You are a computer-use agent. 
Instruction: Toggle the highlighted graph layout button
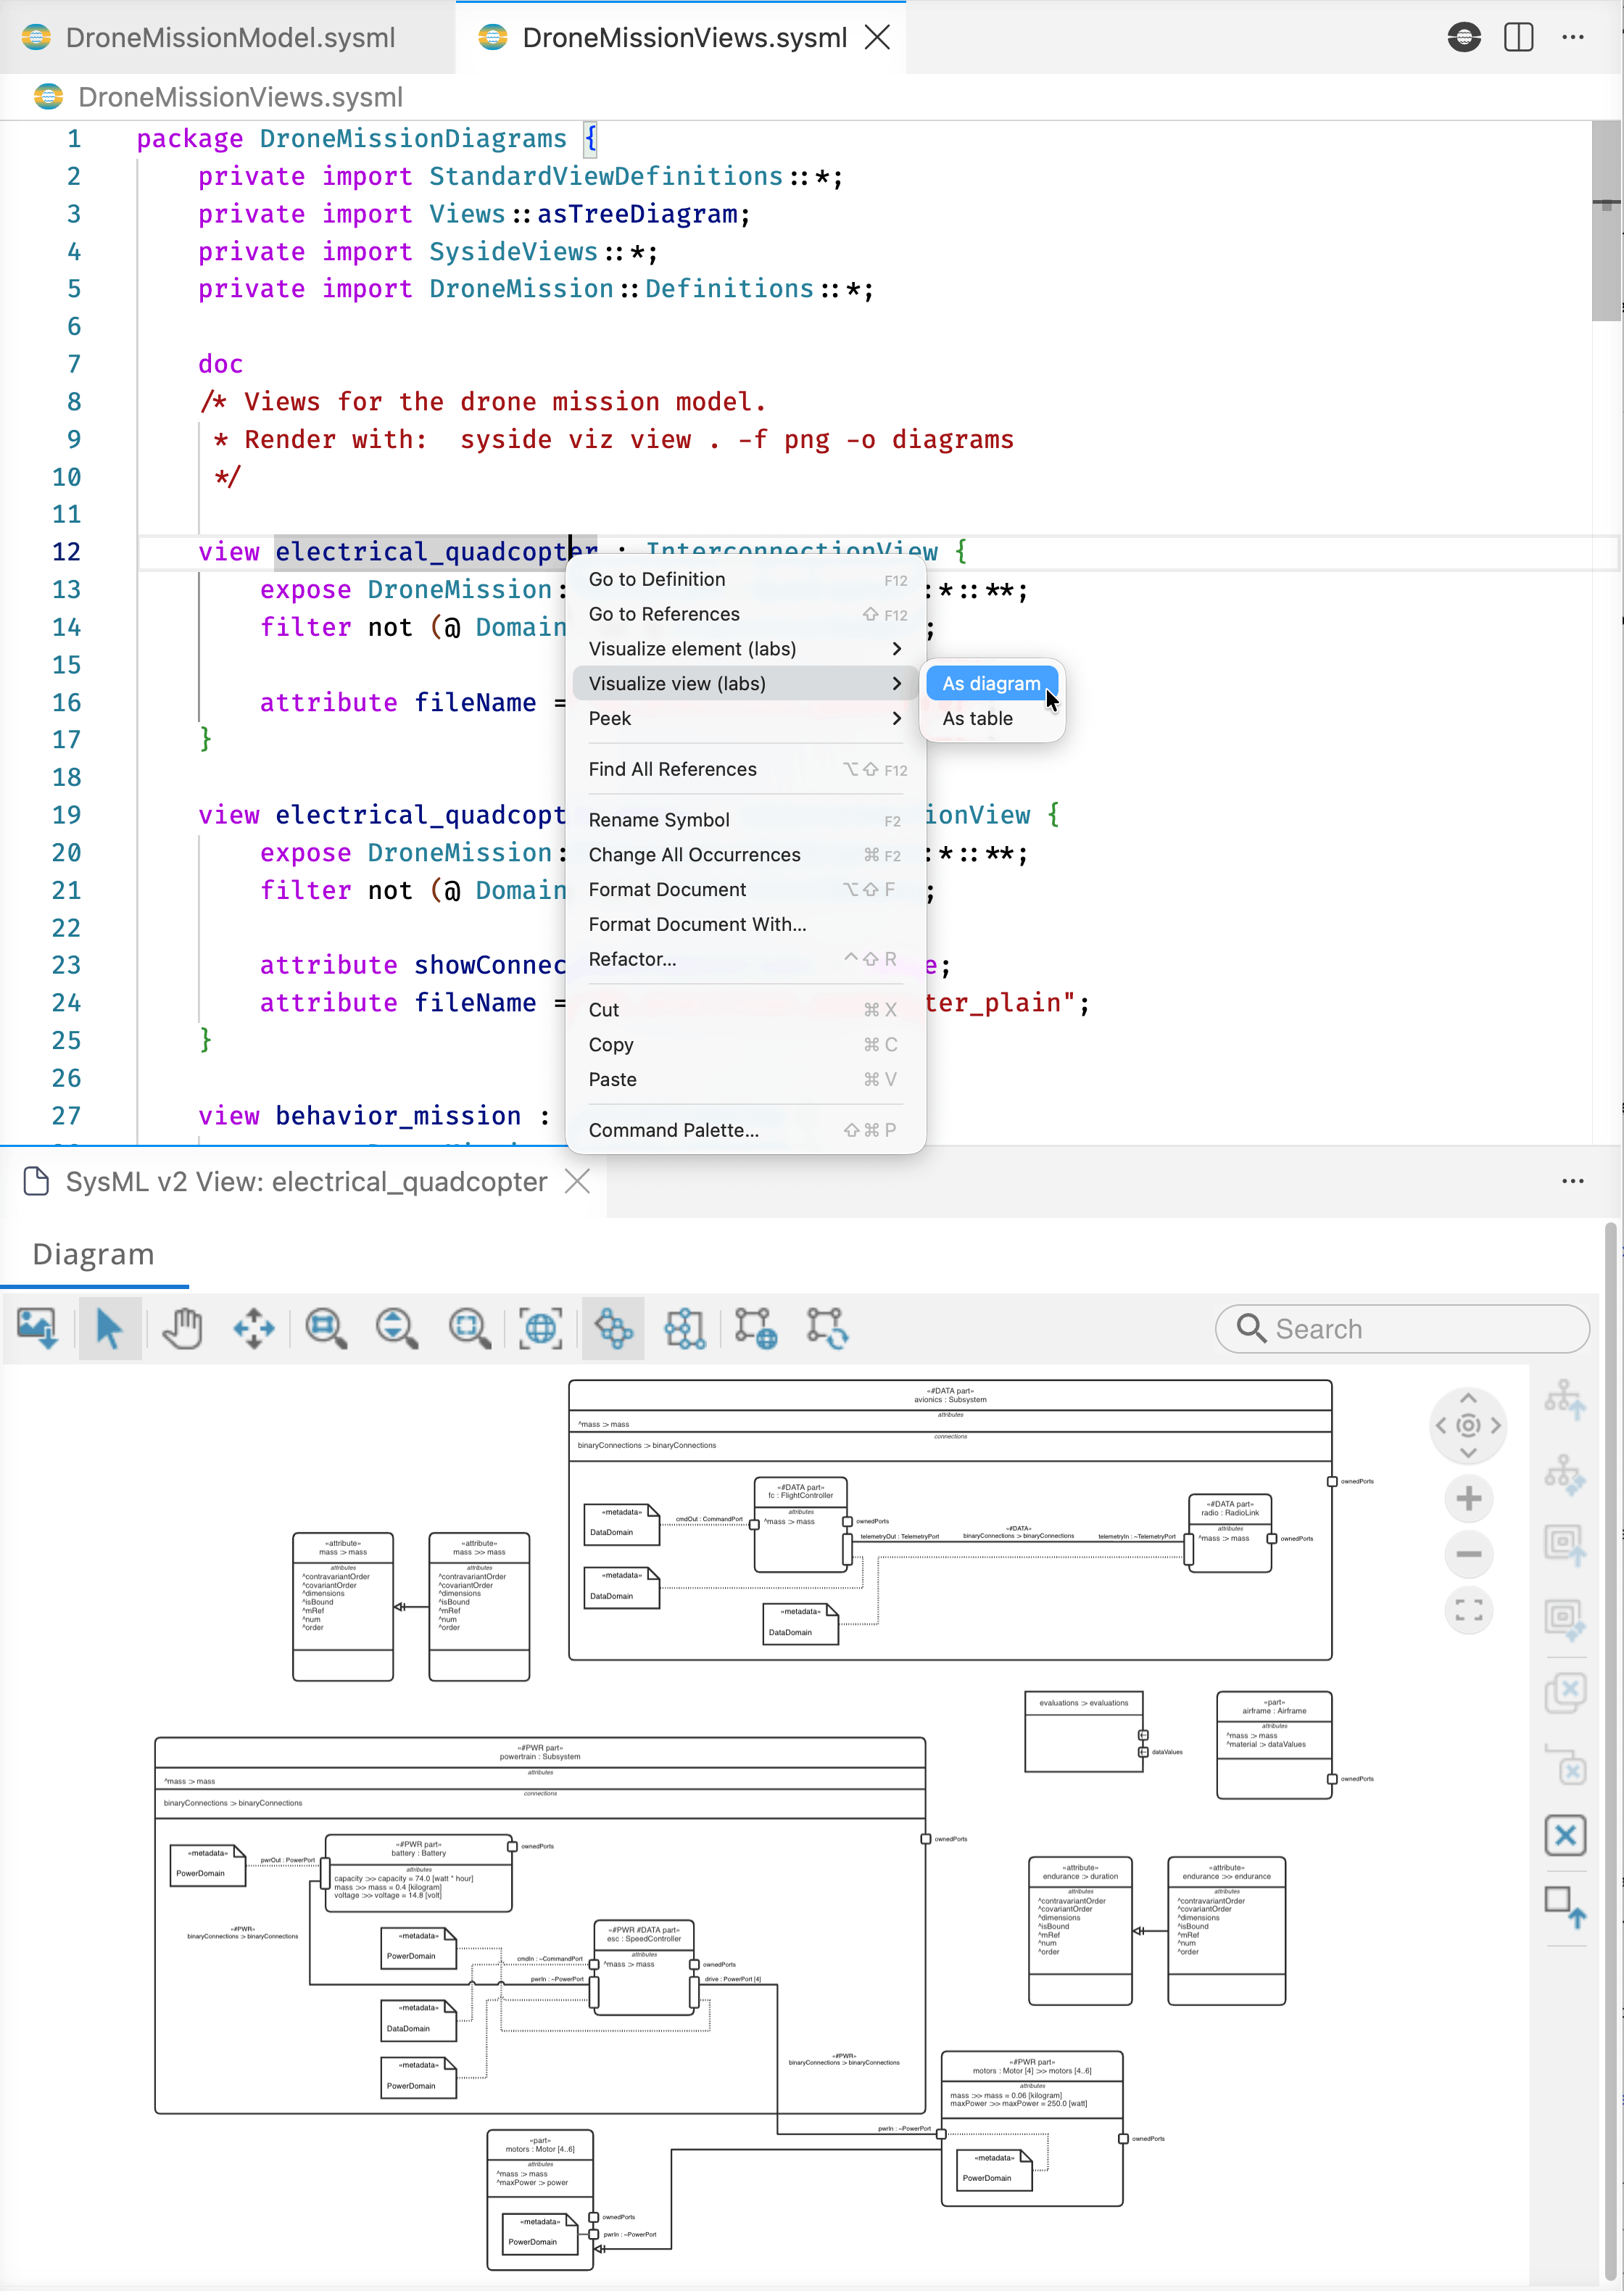pyautogui.click(x=613, y=1328)
